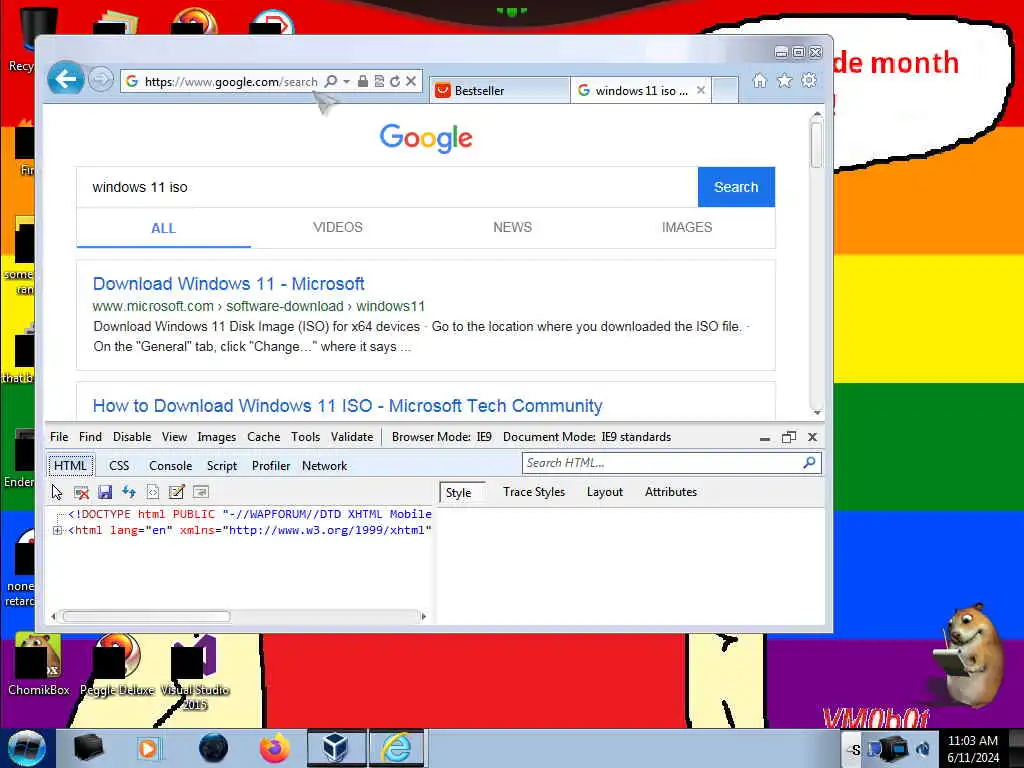Screen dimensions: 1024x768
Task: Open 'How to Download Windows 11 ISO' result
Action: pos(347,406)
